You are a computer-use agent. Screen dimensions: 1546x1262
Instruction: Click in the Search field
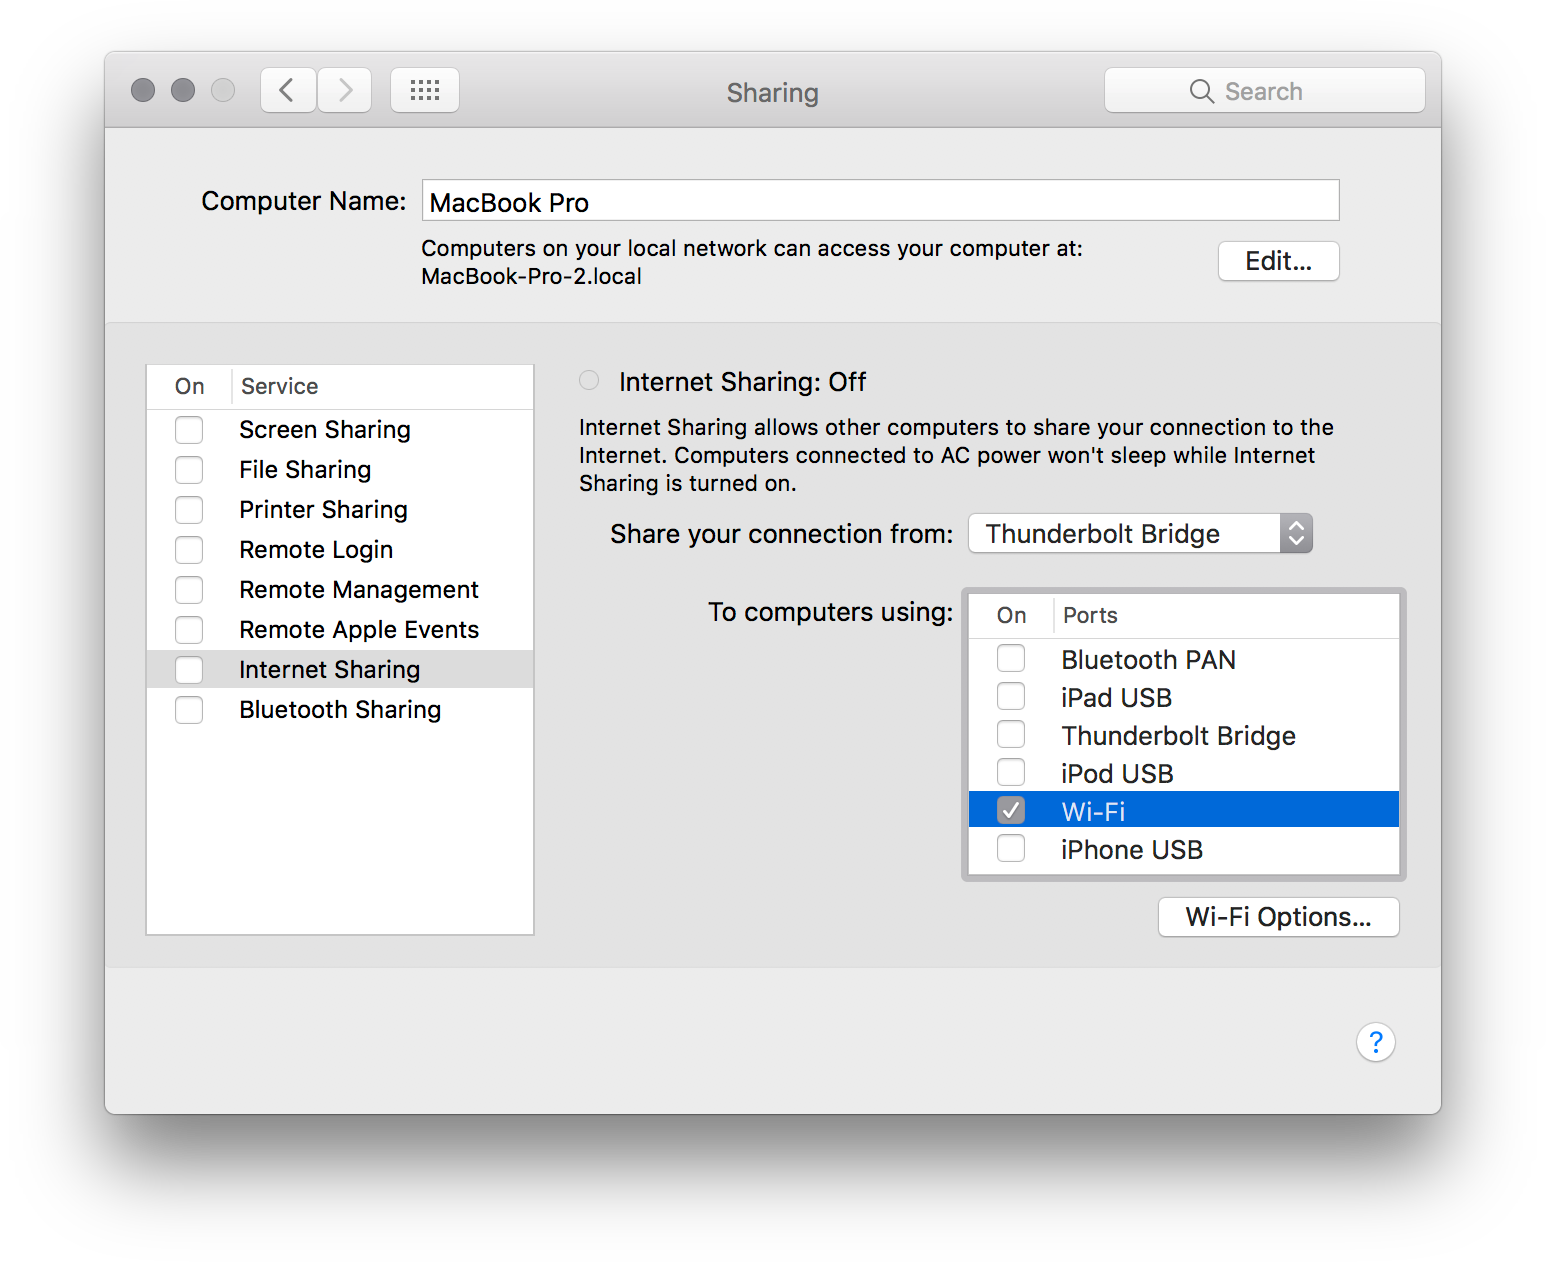[1264, 91]
